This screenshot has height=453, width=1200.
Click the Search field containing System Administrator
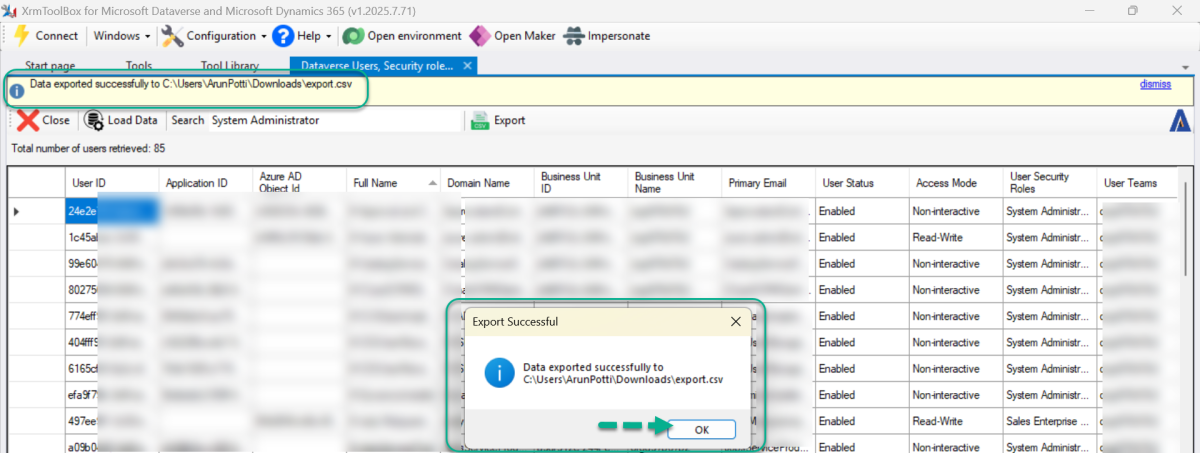pos(334,120)
